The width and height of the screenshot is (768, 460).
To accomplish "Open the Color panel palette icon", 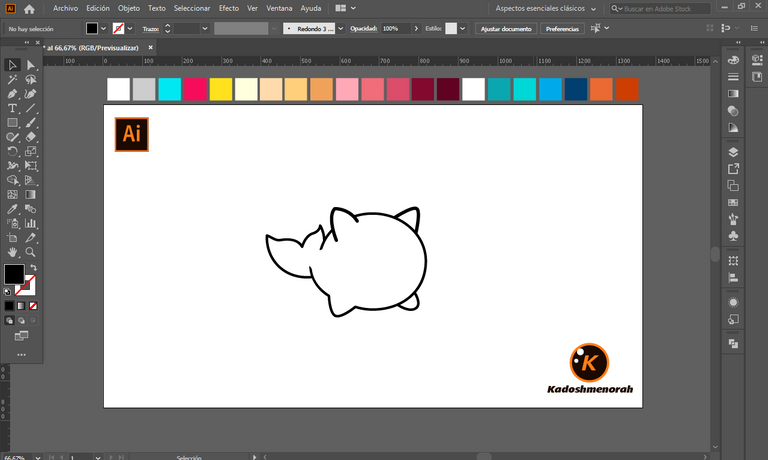I will [733, 60].
